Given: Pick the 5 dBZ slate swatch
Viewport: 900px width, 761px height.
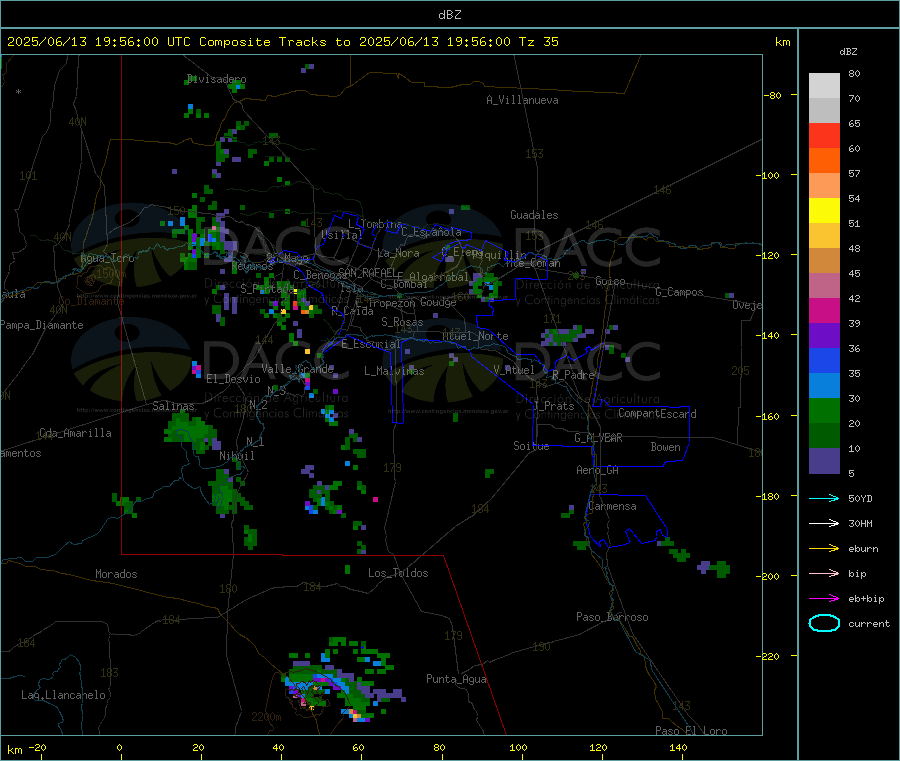Looking at the screenshot, I should coord(824,461).
